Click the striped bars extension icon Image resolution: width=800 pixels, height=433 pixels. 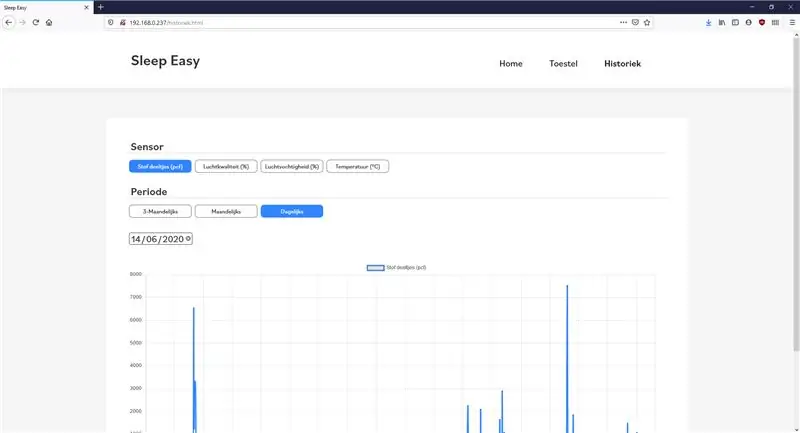tap(776, 22)
